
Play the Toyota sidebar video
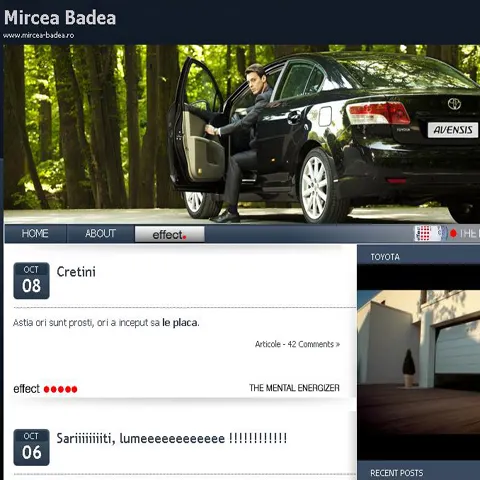pos(419,362)
